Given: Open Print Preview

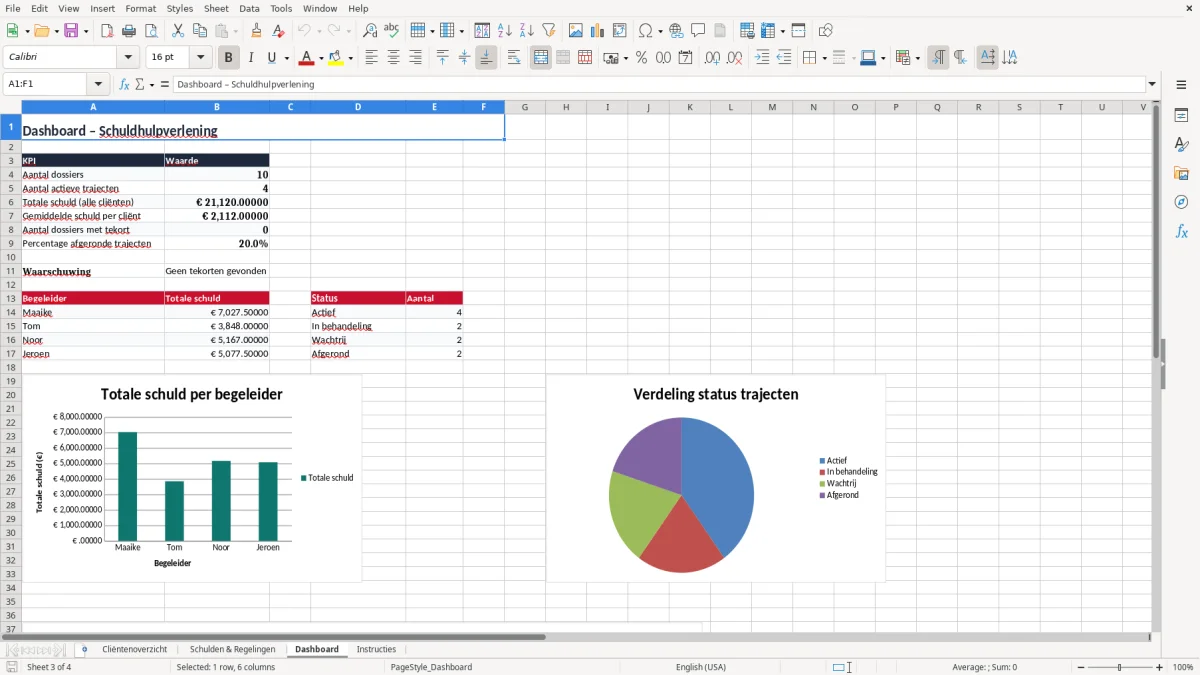Looking at the screenshot, I should (151, 31).
